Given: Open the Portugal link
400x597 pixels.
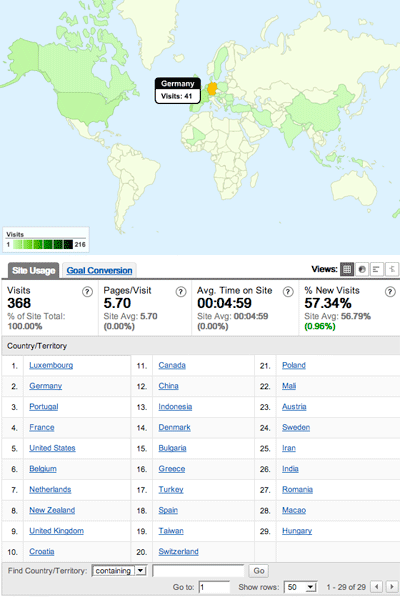Looking at the screenshot, I should pyautogui.click(x=44, y=407).
